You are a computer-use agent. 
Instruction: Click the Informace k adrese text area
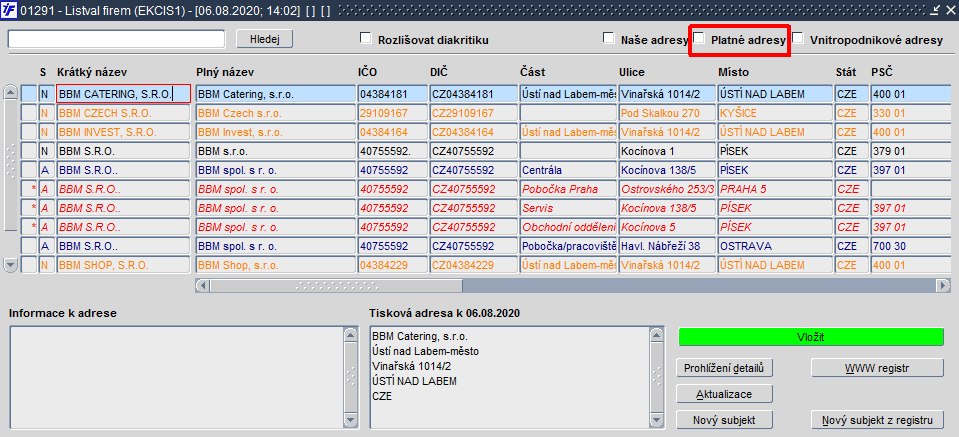[177, 377]
